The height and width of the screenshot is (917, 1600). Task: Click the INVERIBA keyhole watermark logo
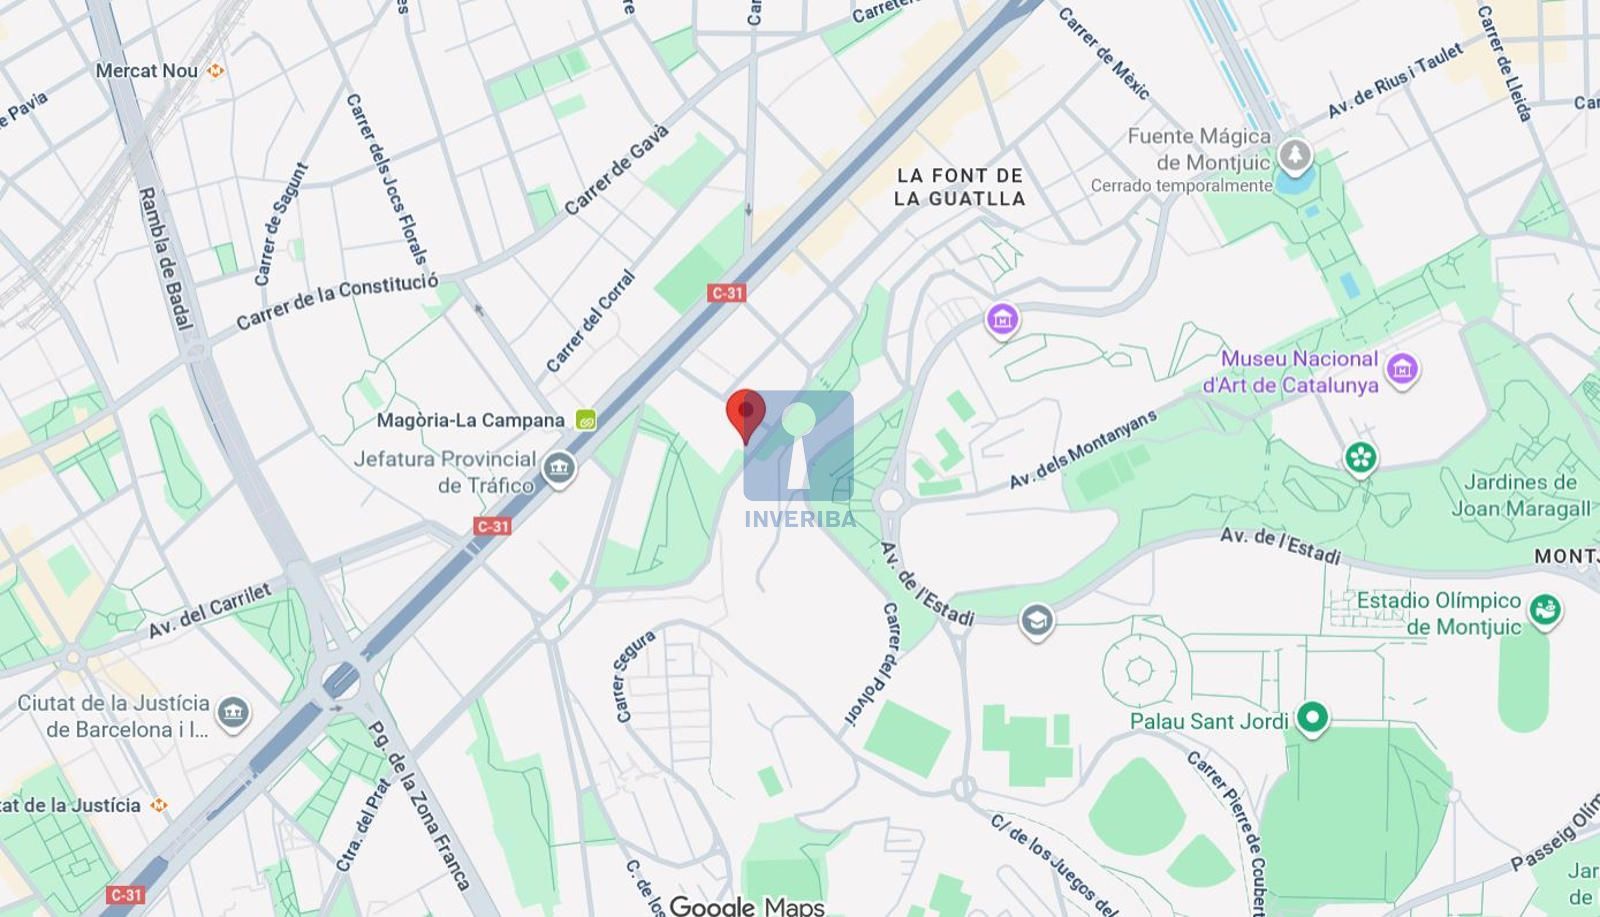pyautogui.click(x=799, y=459)
